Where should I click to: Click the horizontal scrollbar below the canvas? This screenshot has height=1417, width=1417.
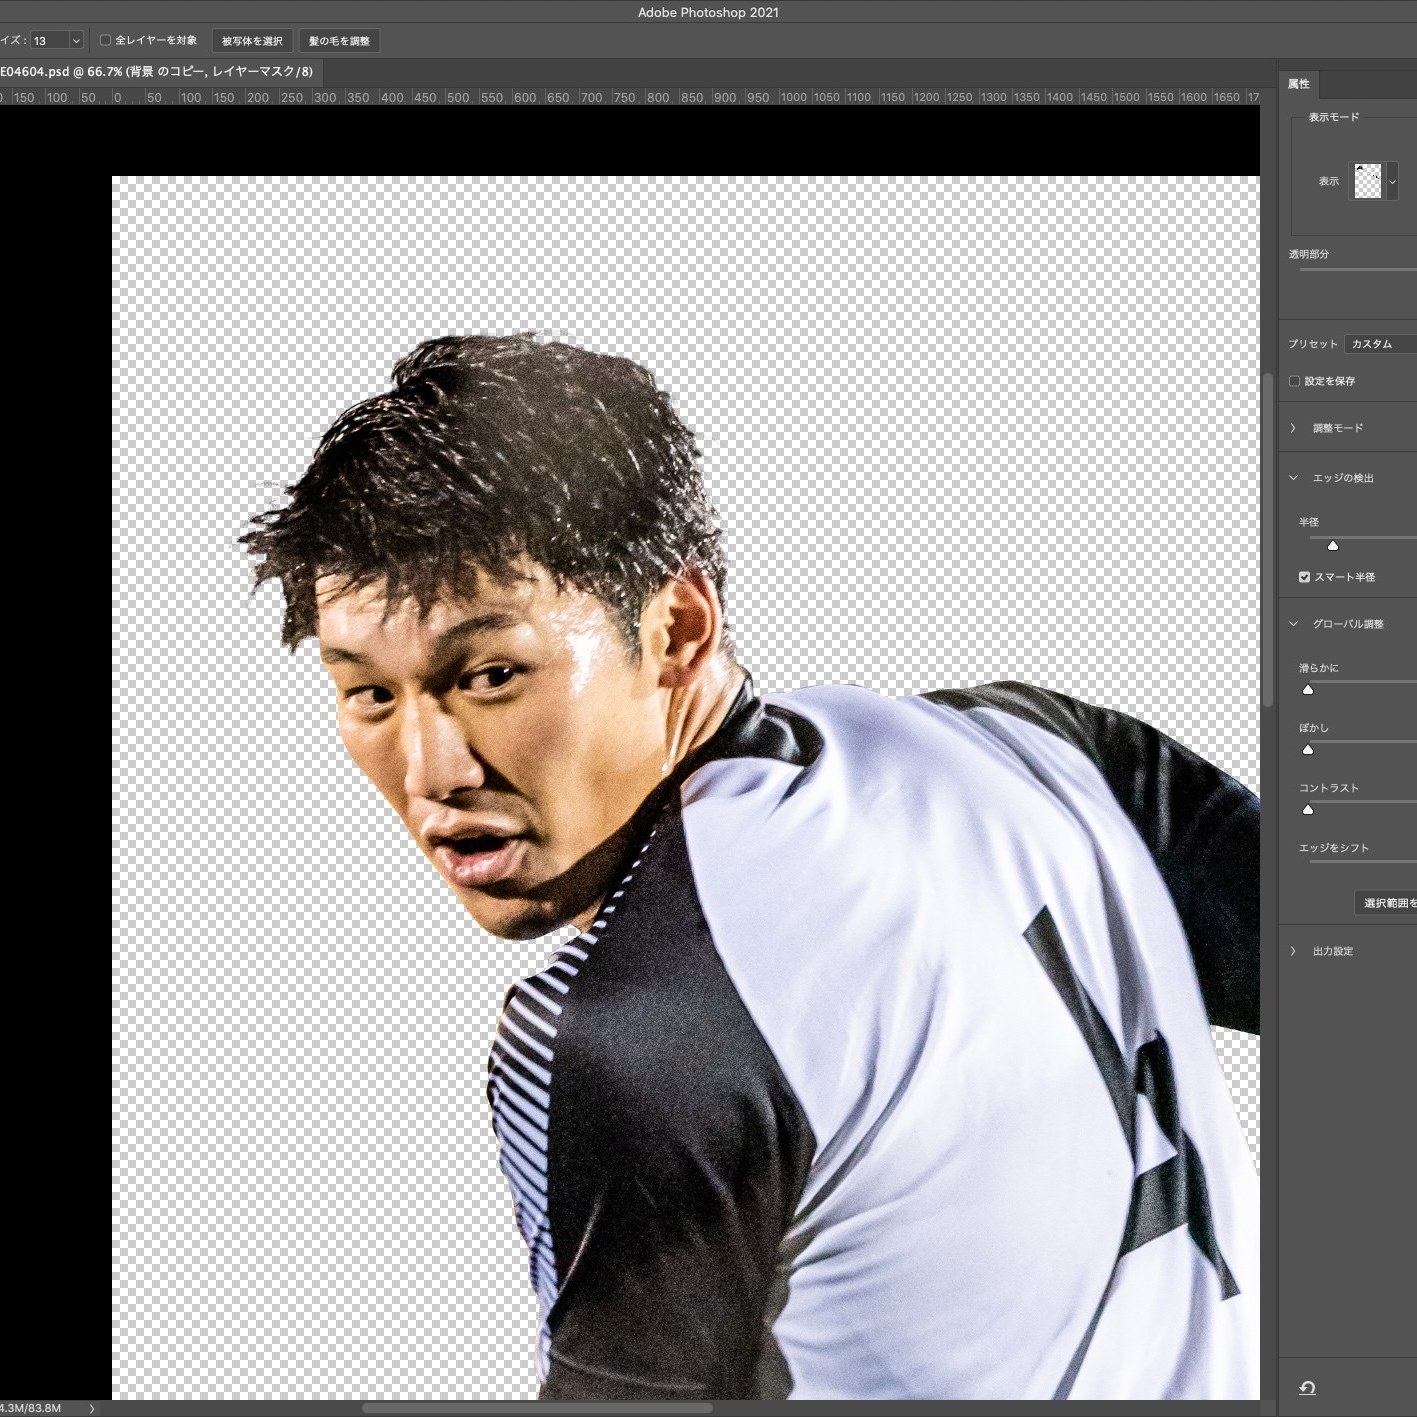click(x=537, y=1408)
